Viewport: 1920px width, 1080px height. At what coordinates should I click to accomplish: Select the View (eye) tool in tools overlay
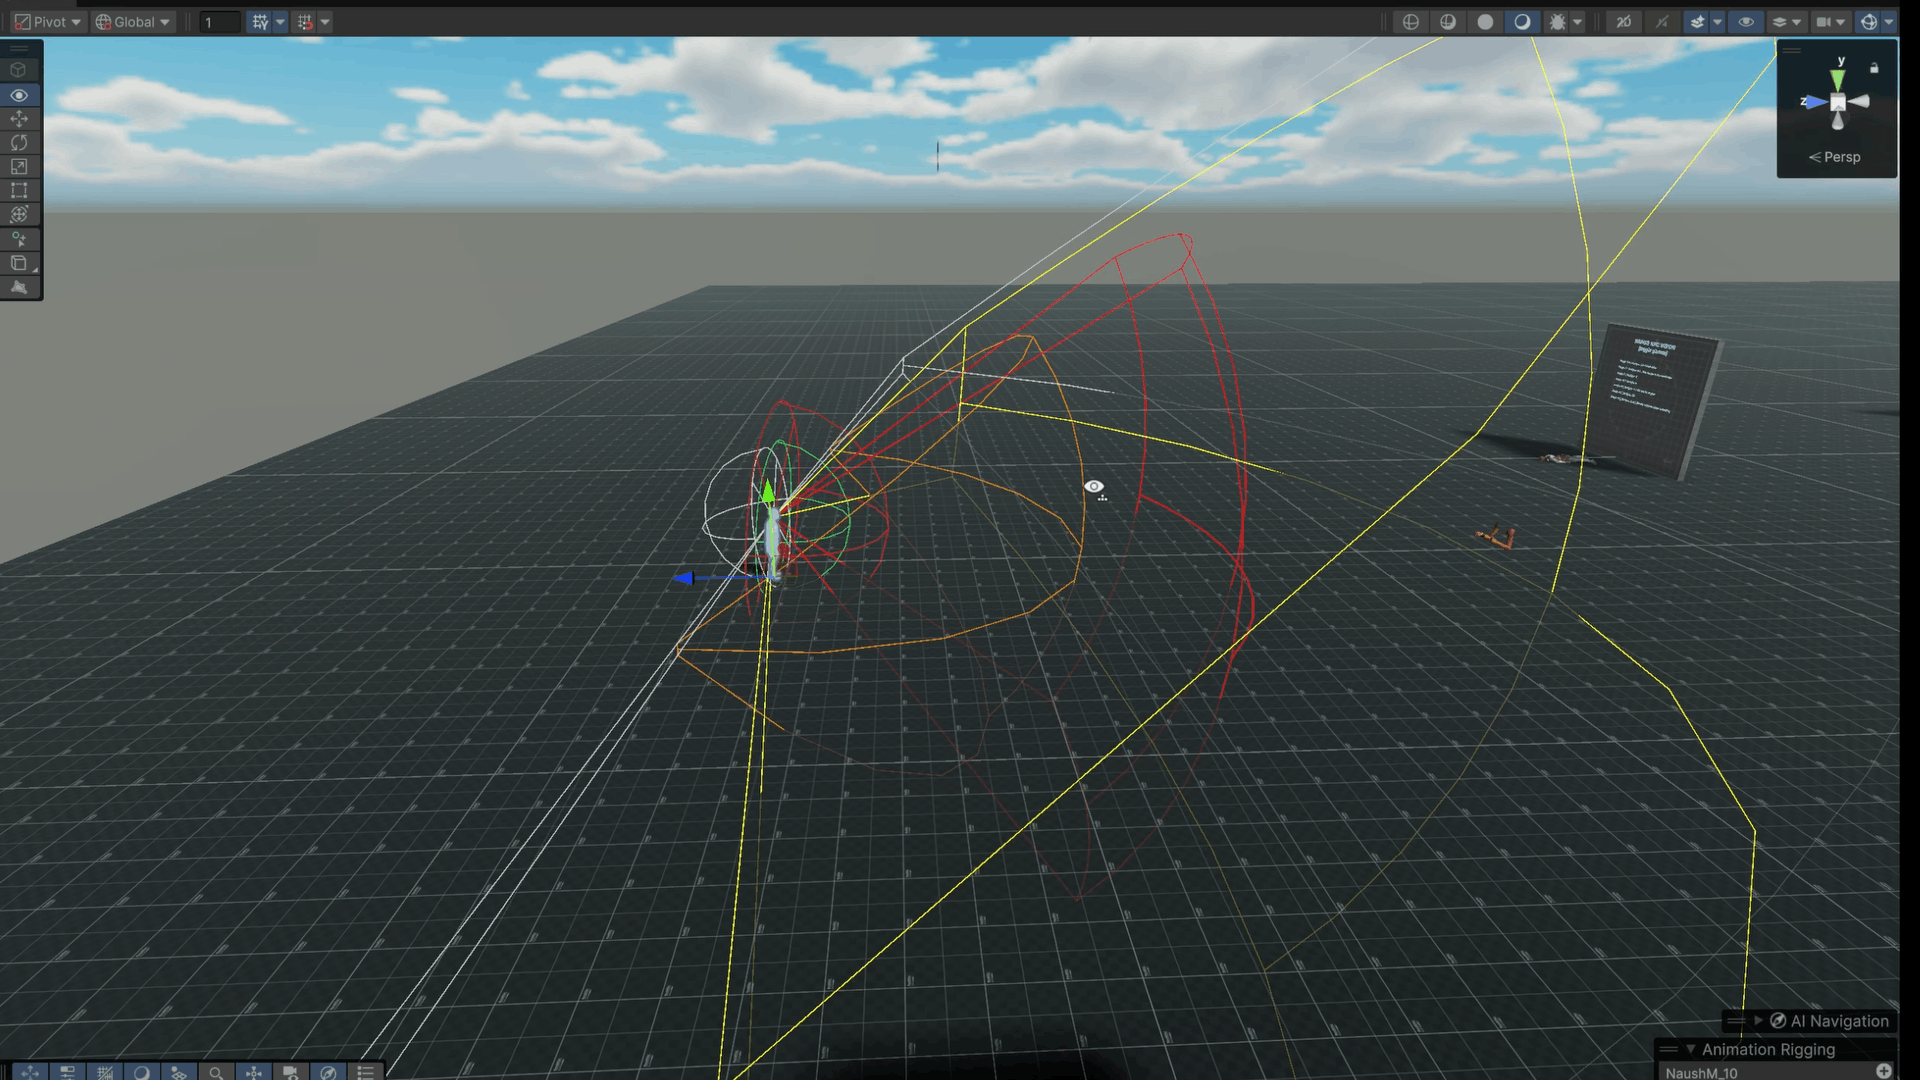point(19,95)
